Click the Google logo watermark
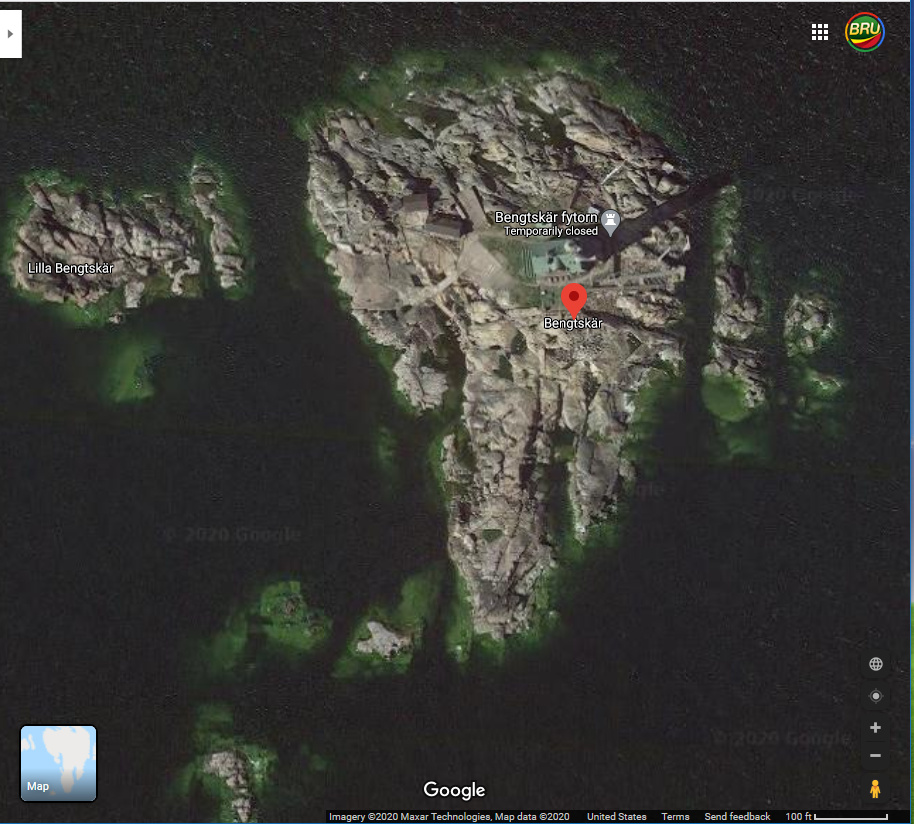The height and width of the screenshot is (824, 914). click(454, 790)
